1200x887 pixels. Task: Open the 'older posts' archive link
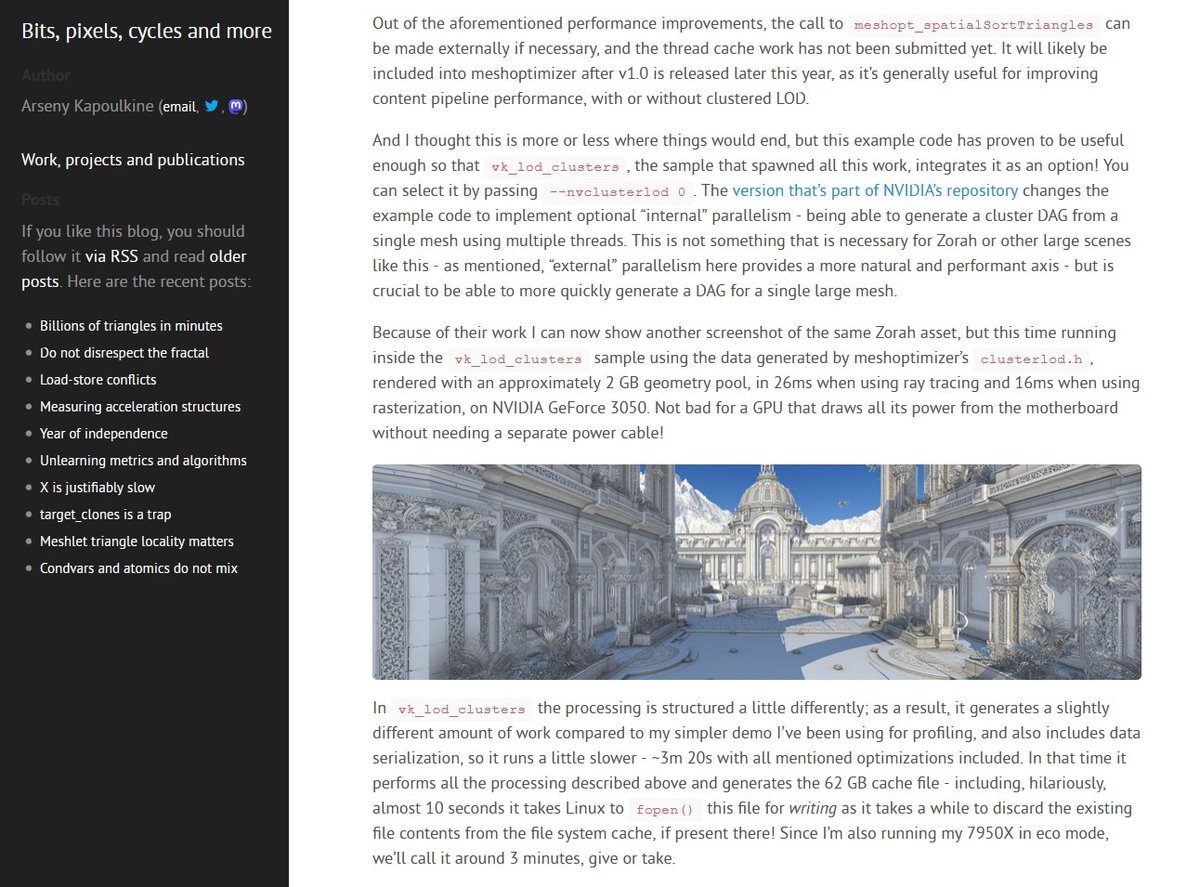click(134, 269)
